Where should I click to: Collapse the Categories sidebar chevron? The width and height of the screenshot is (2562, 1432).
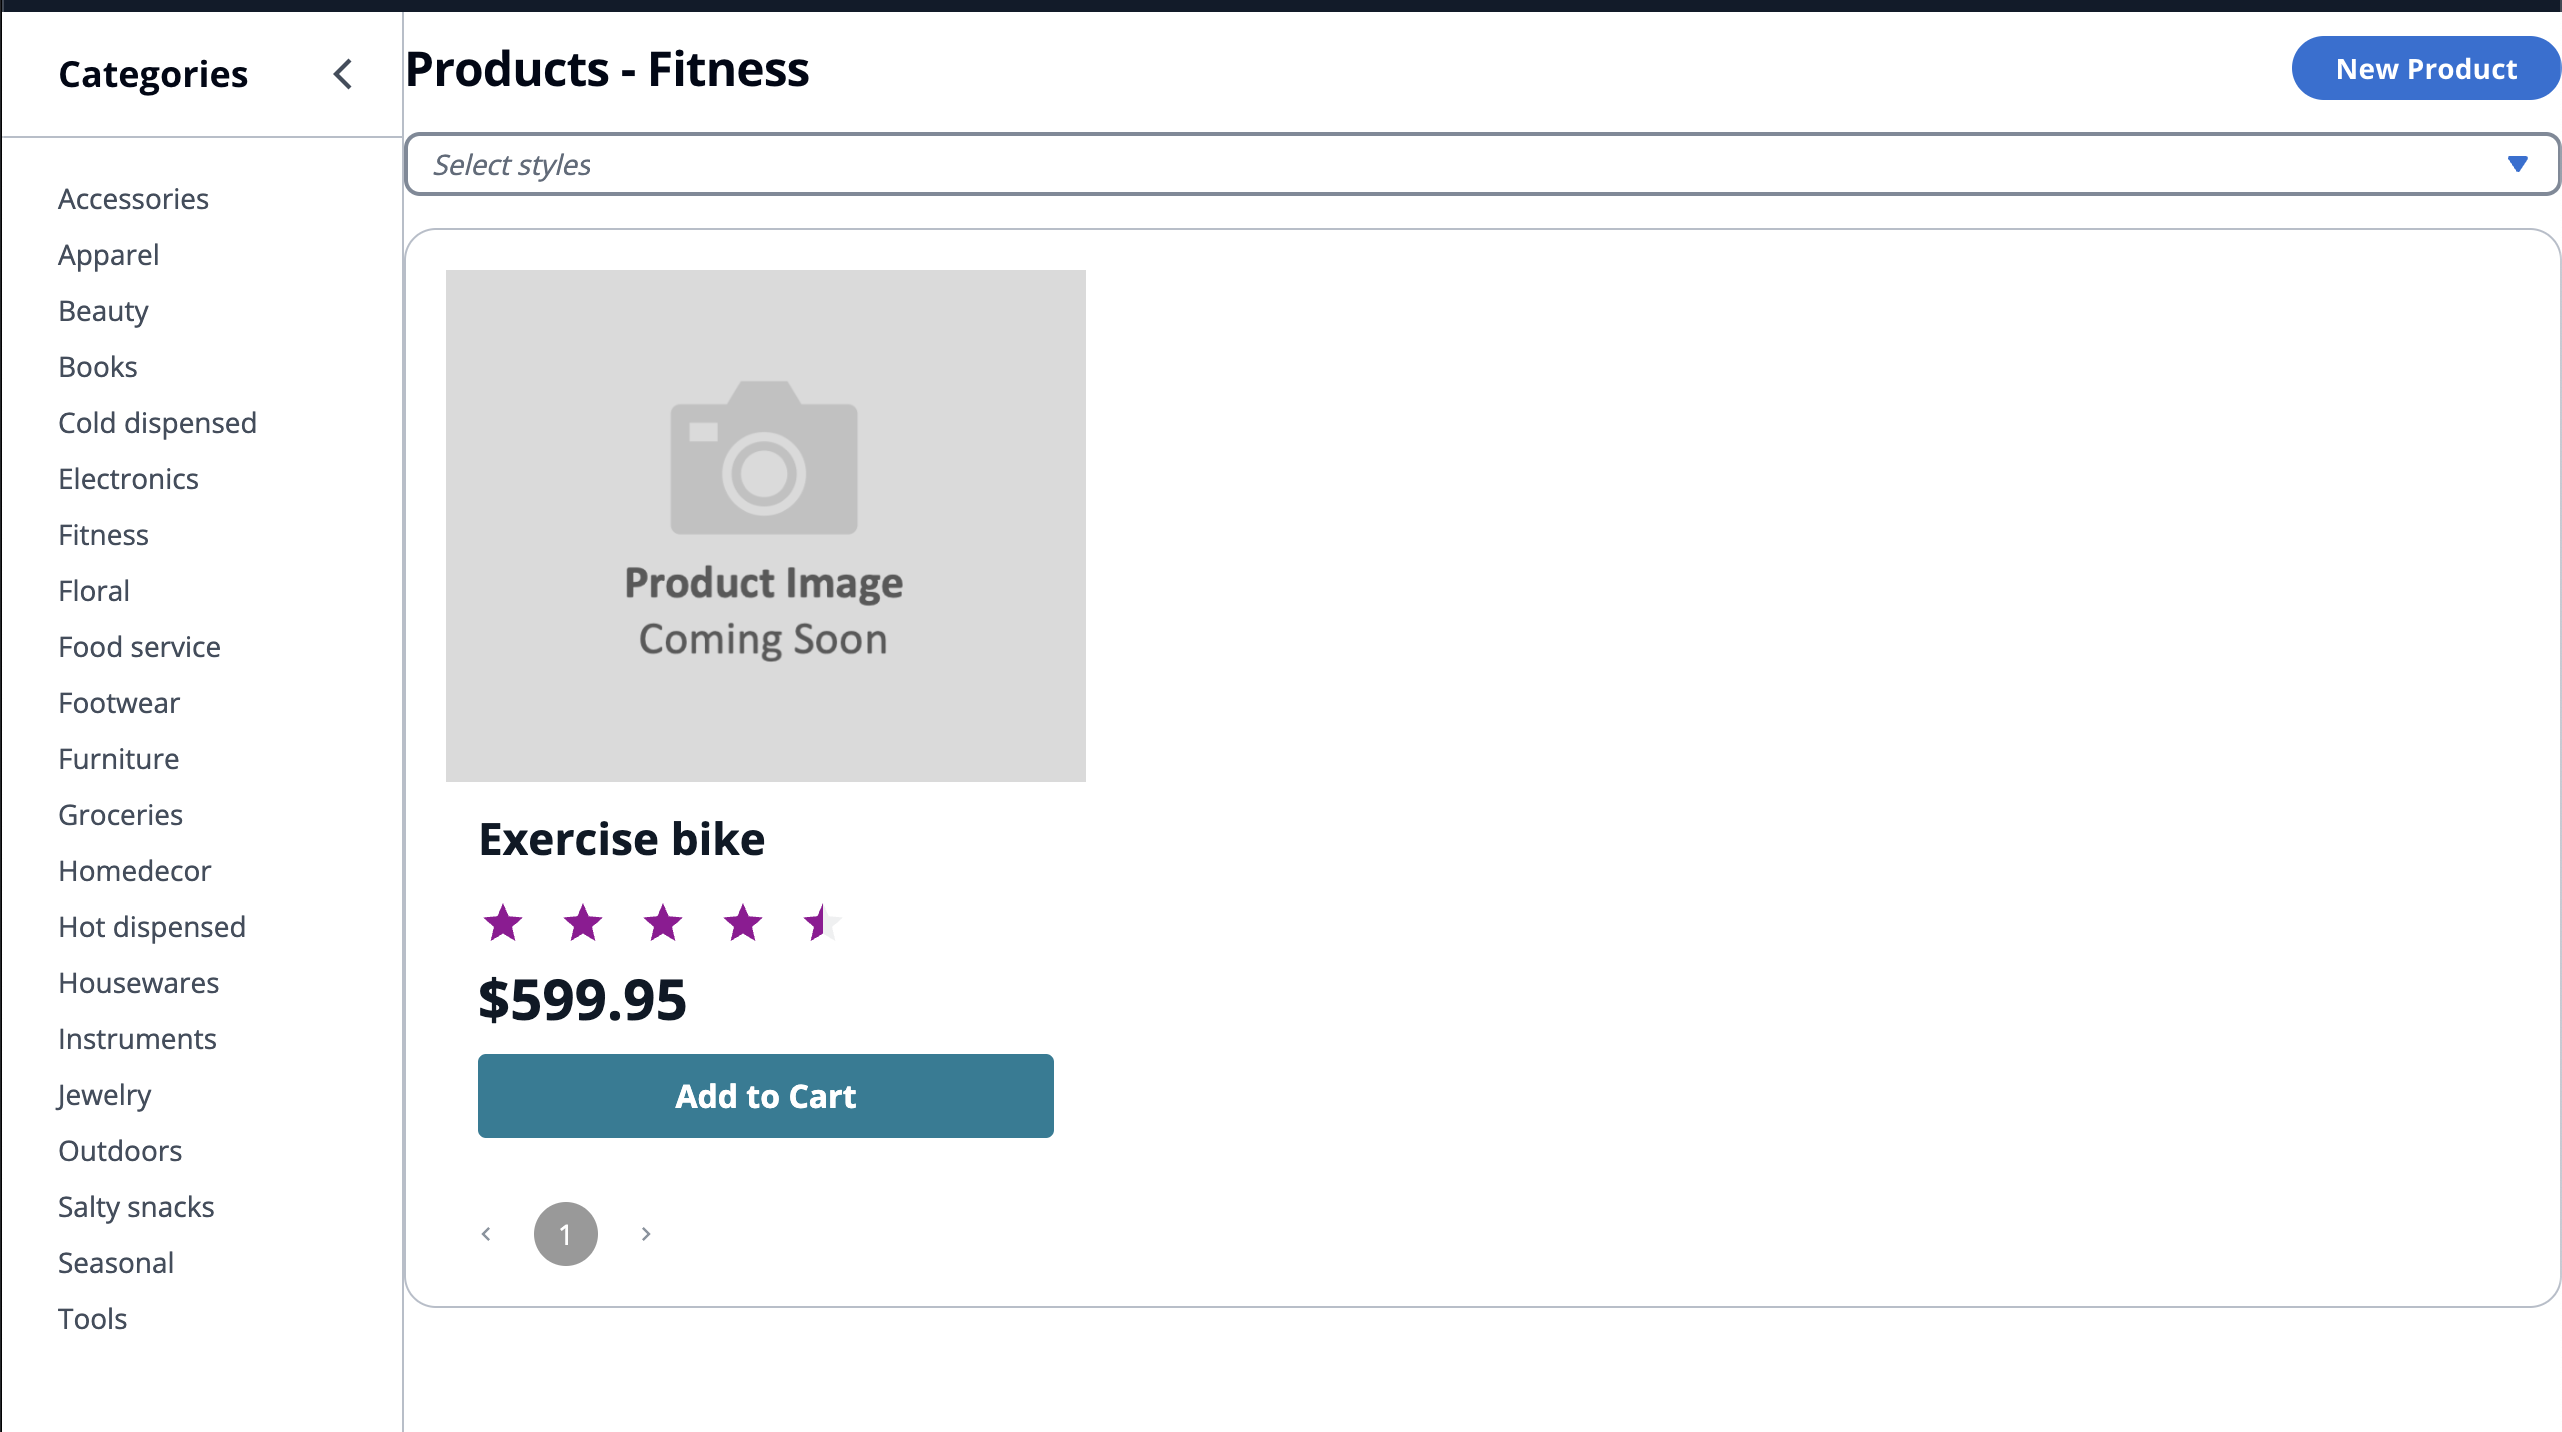pos(343,74)
